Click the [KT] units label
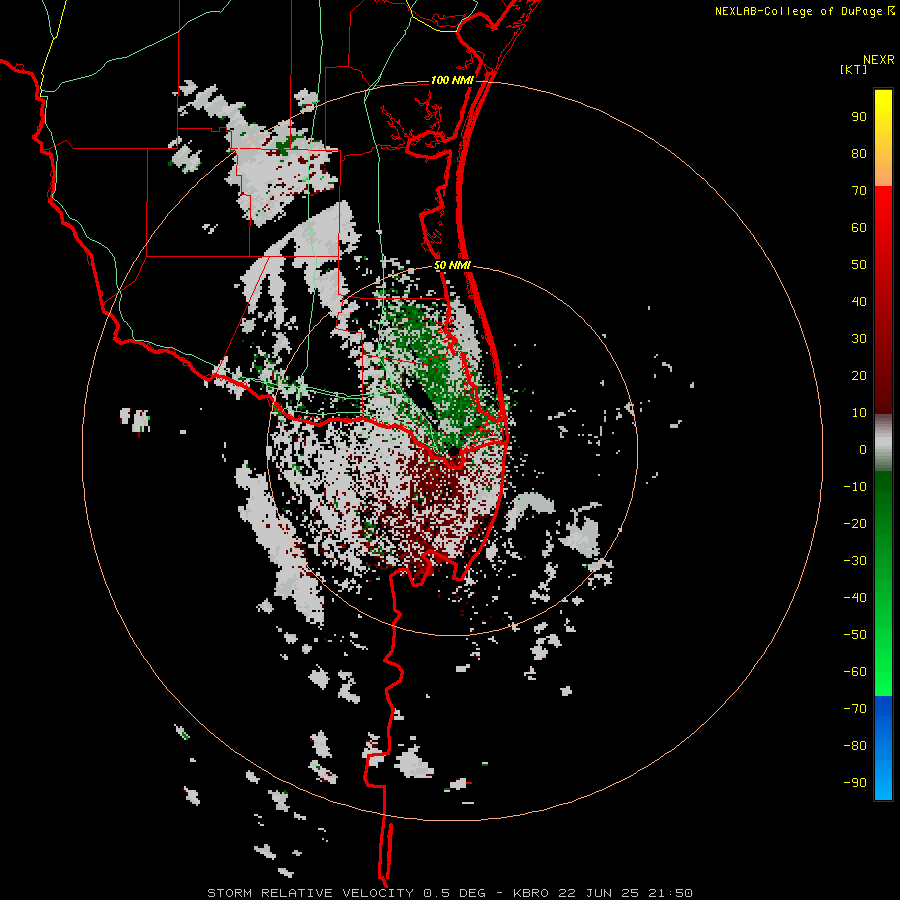900x900 pixels. coord(853,69)
